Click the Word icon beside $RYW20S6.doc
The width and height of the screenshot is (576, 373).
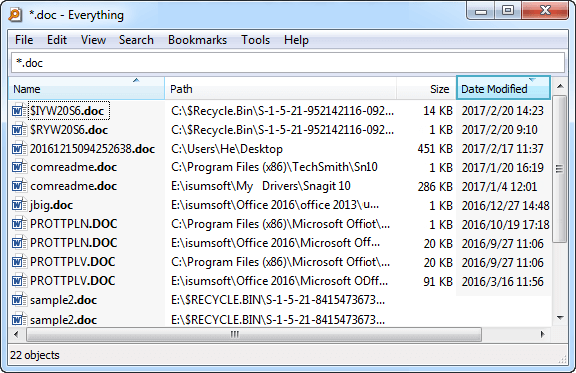coord(19,130)
